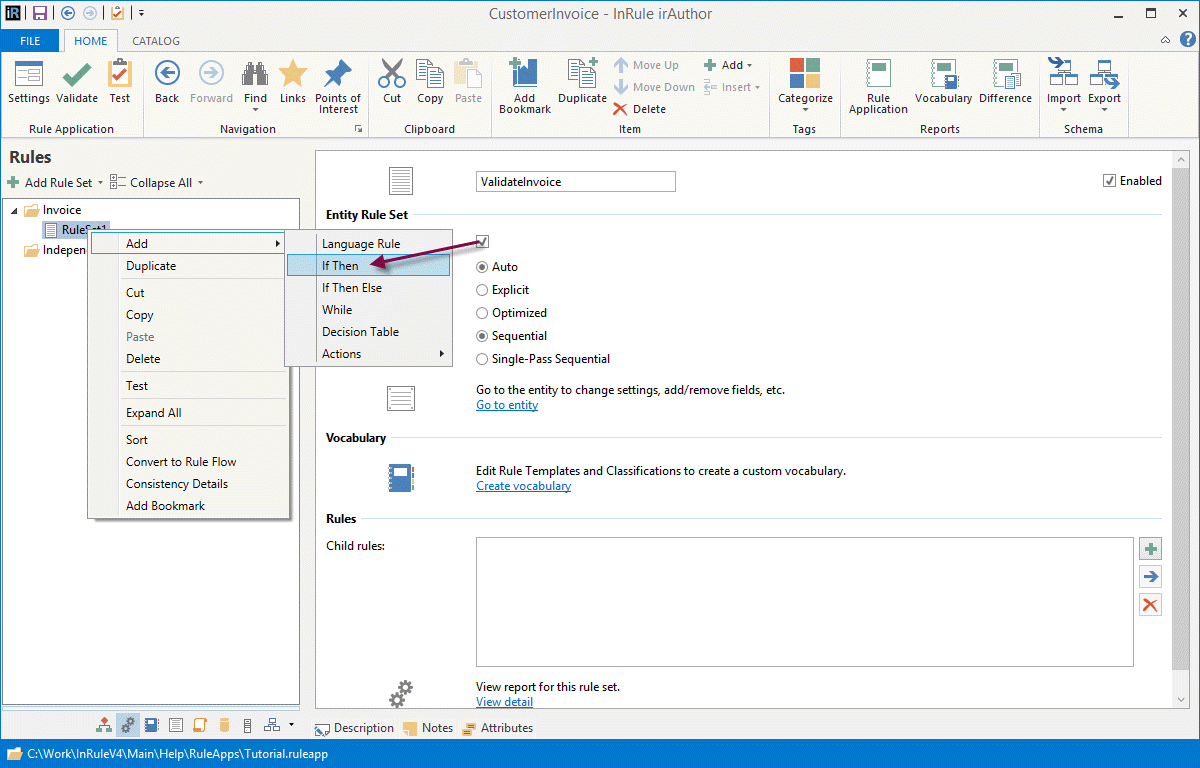Choose If Then from Add submenu
This screenshot has height=768, width=1200.
[340, 266]
